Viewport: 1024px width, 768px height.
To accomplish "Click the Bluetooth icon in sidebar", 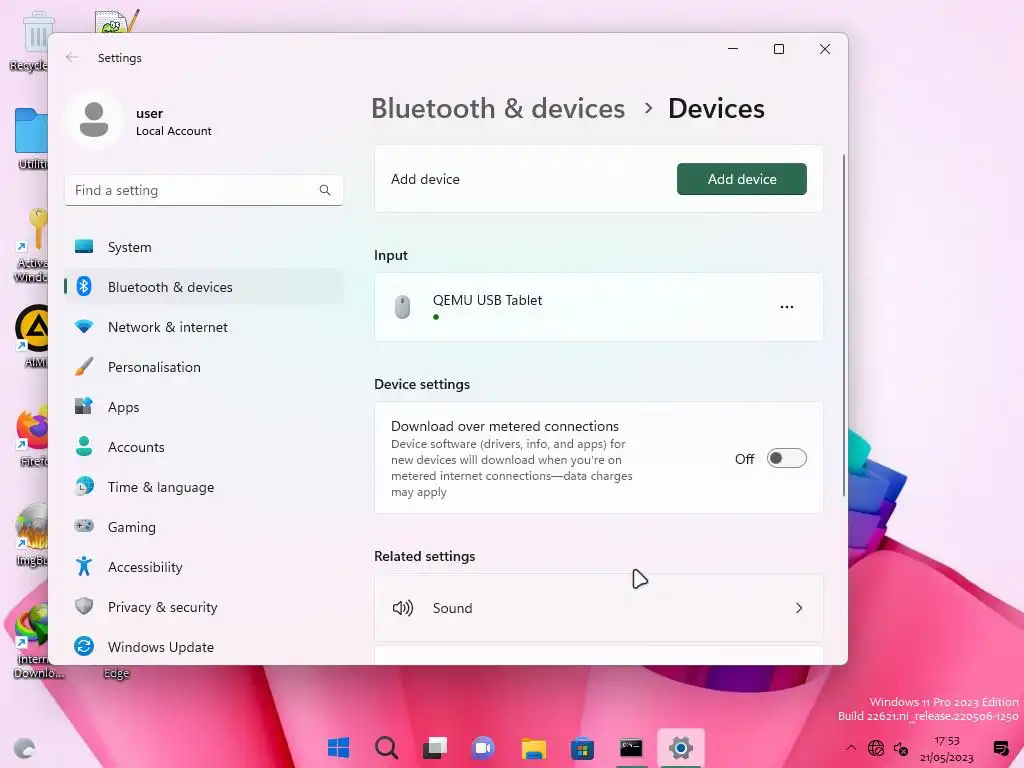I will 84,287.
